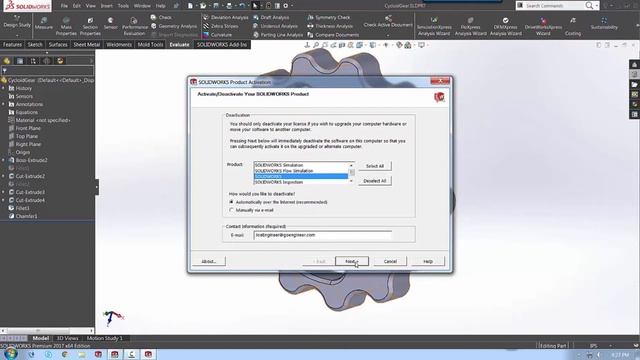
Task: Click the E-mail input field
Action: click(x=322, y=235)
